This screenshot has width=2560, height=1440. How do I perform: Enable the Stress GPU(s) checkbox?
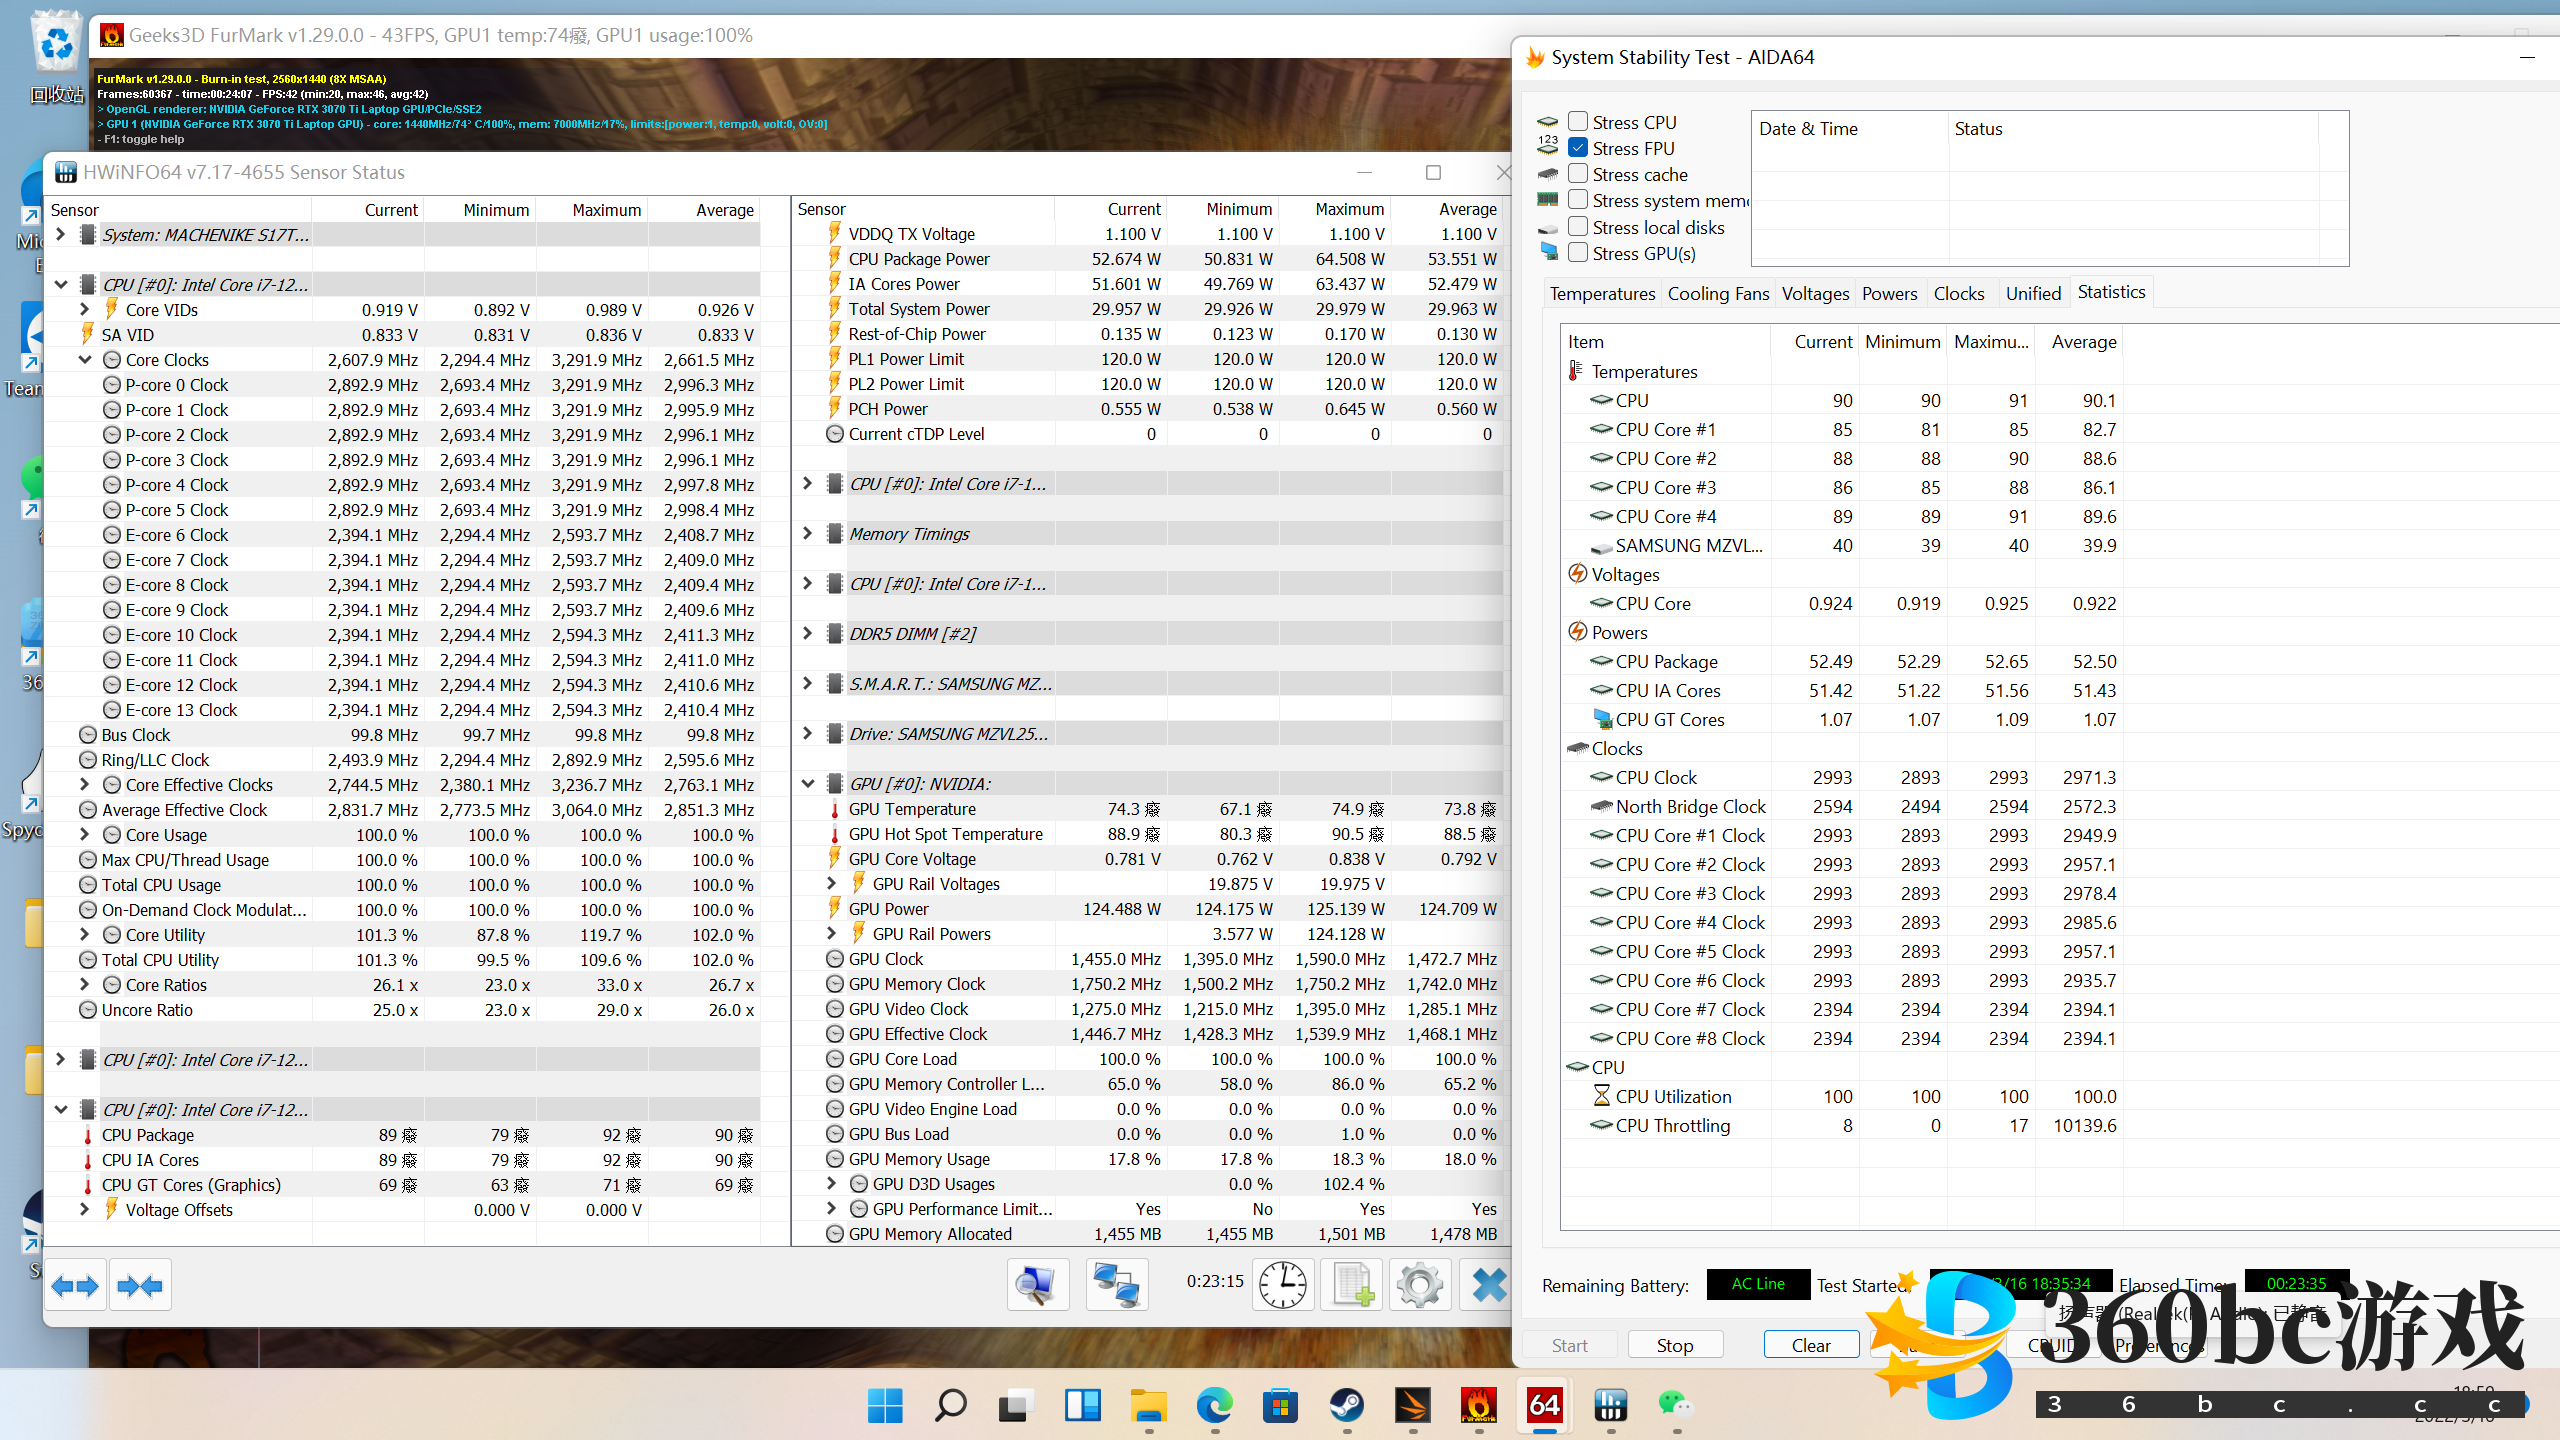pyautogui.click(x=1578, y=253)
